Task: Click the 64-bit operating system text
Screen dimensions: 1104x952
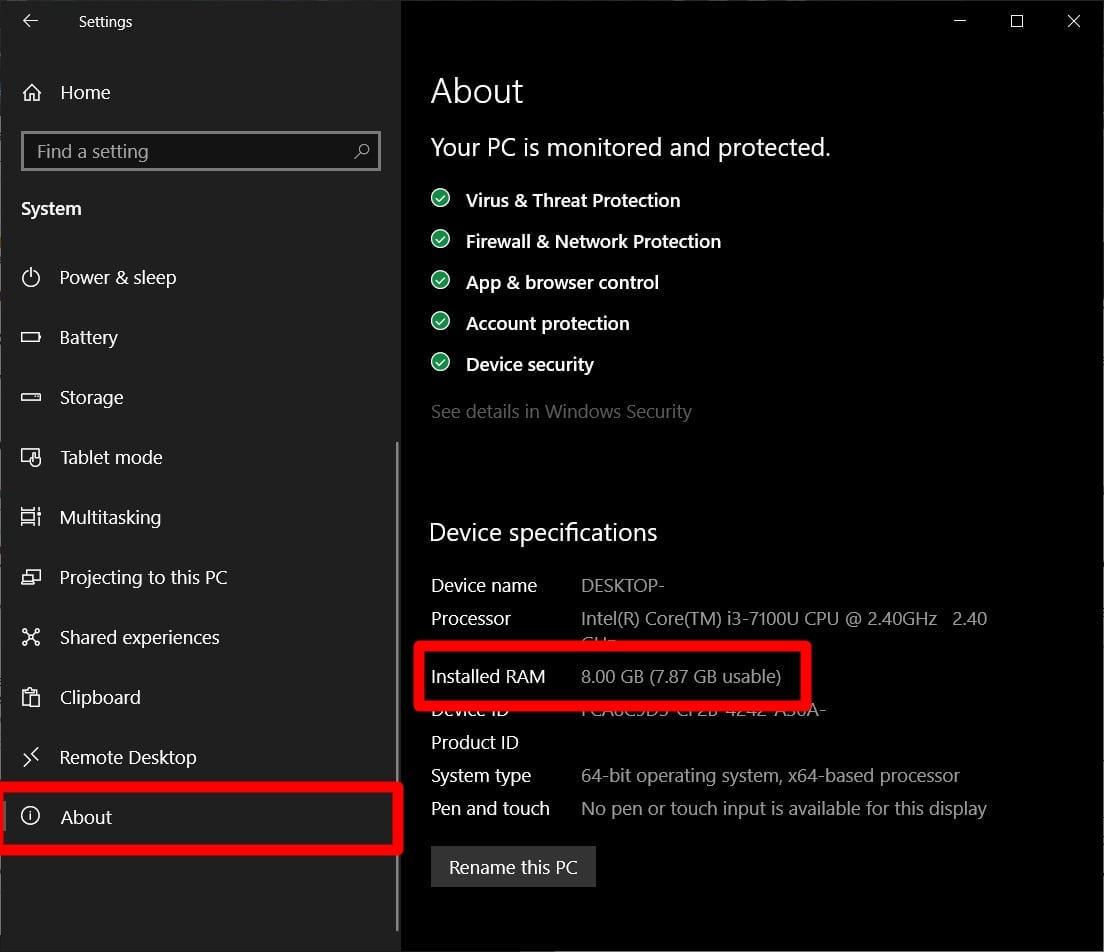Action: click(x=770, y=775)
